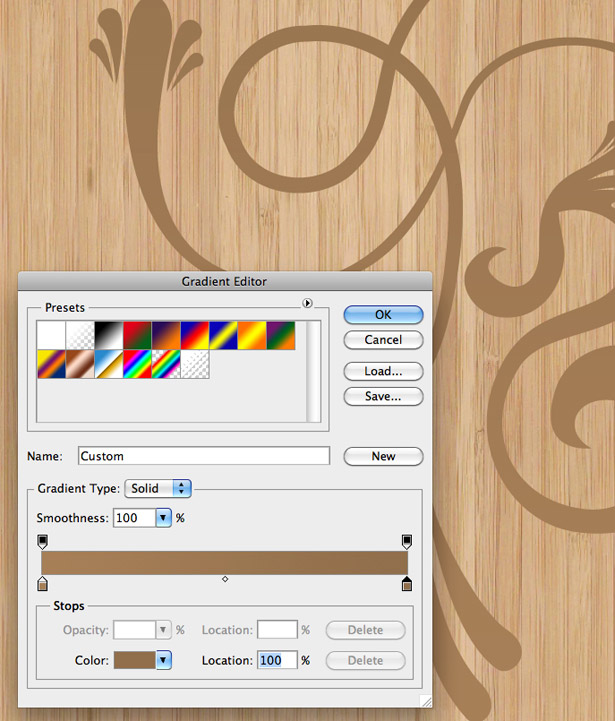Click the presets list scrollbar

(313, 371)
